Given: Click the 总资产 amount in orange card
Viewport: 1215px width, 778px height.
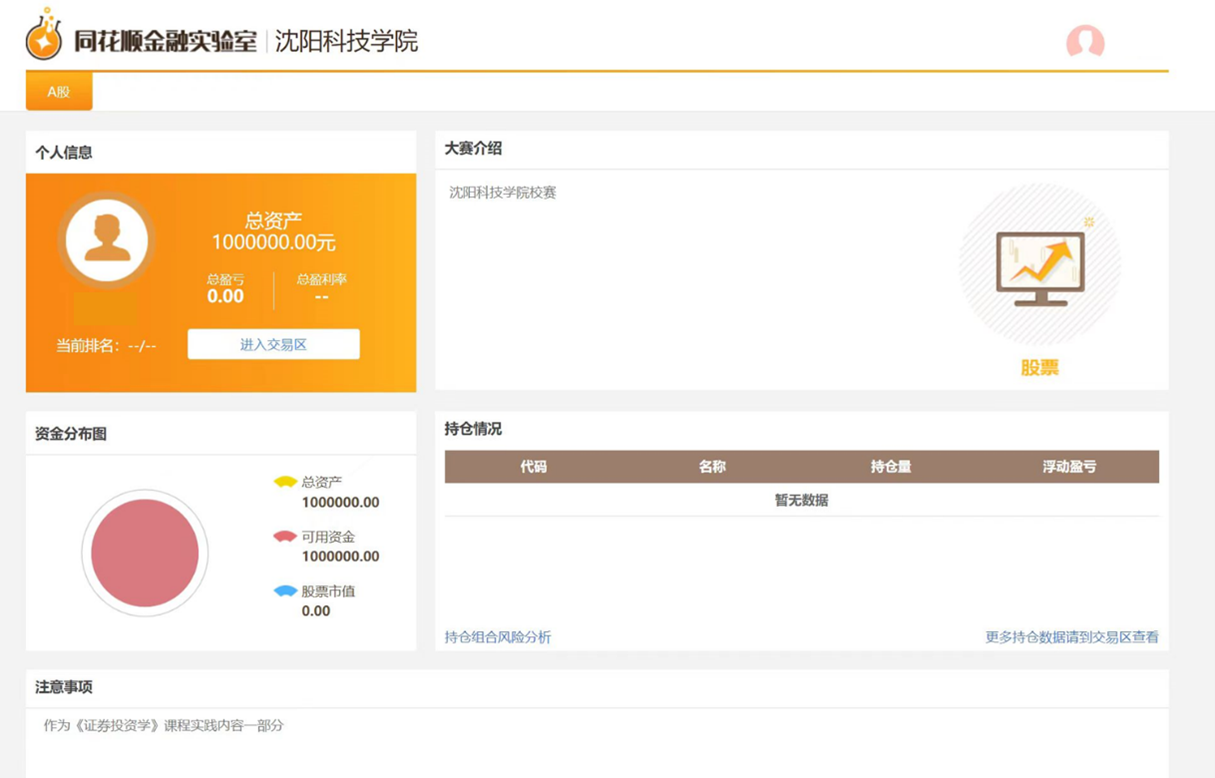Looking at the screenshot, I should click(273, 242).
